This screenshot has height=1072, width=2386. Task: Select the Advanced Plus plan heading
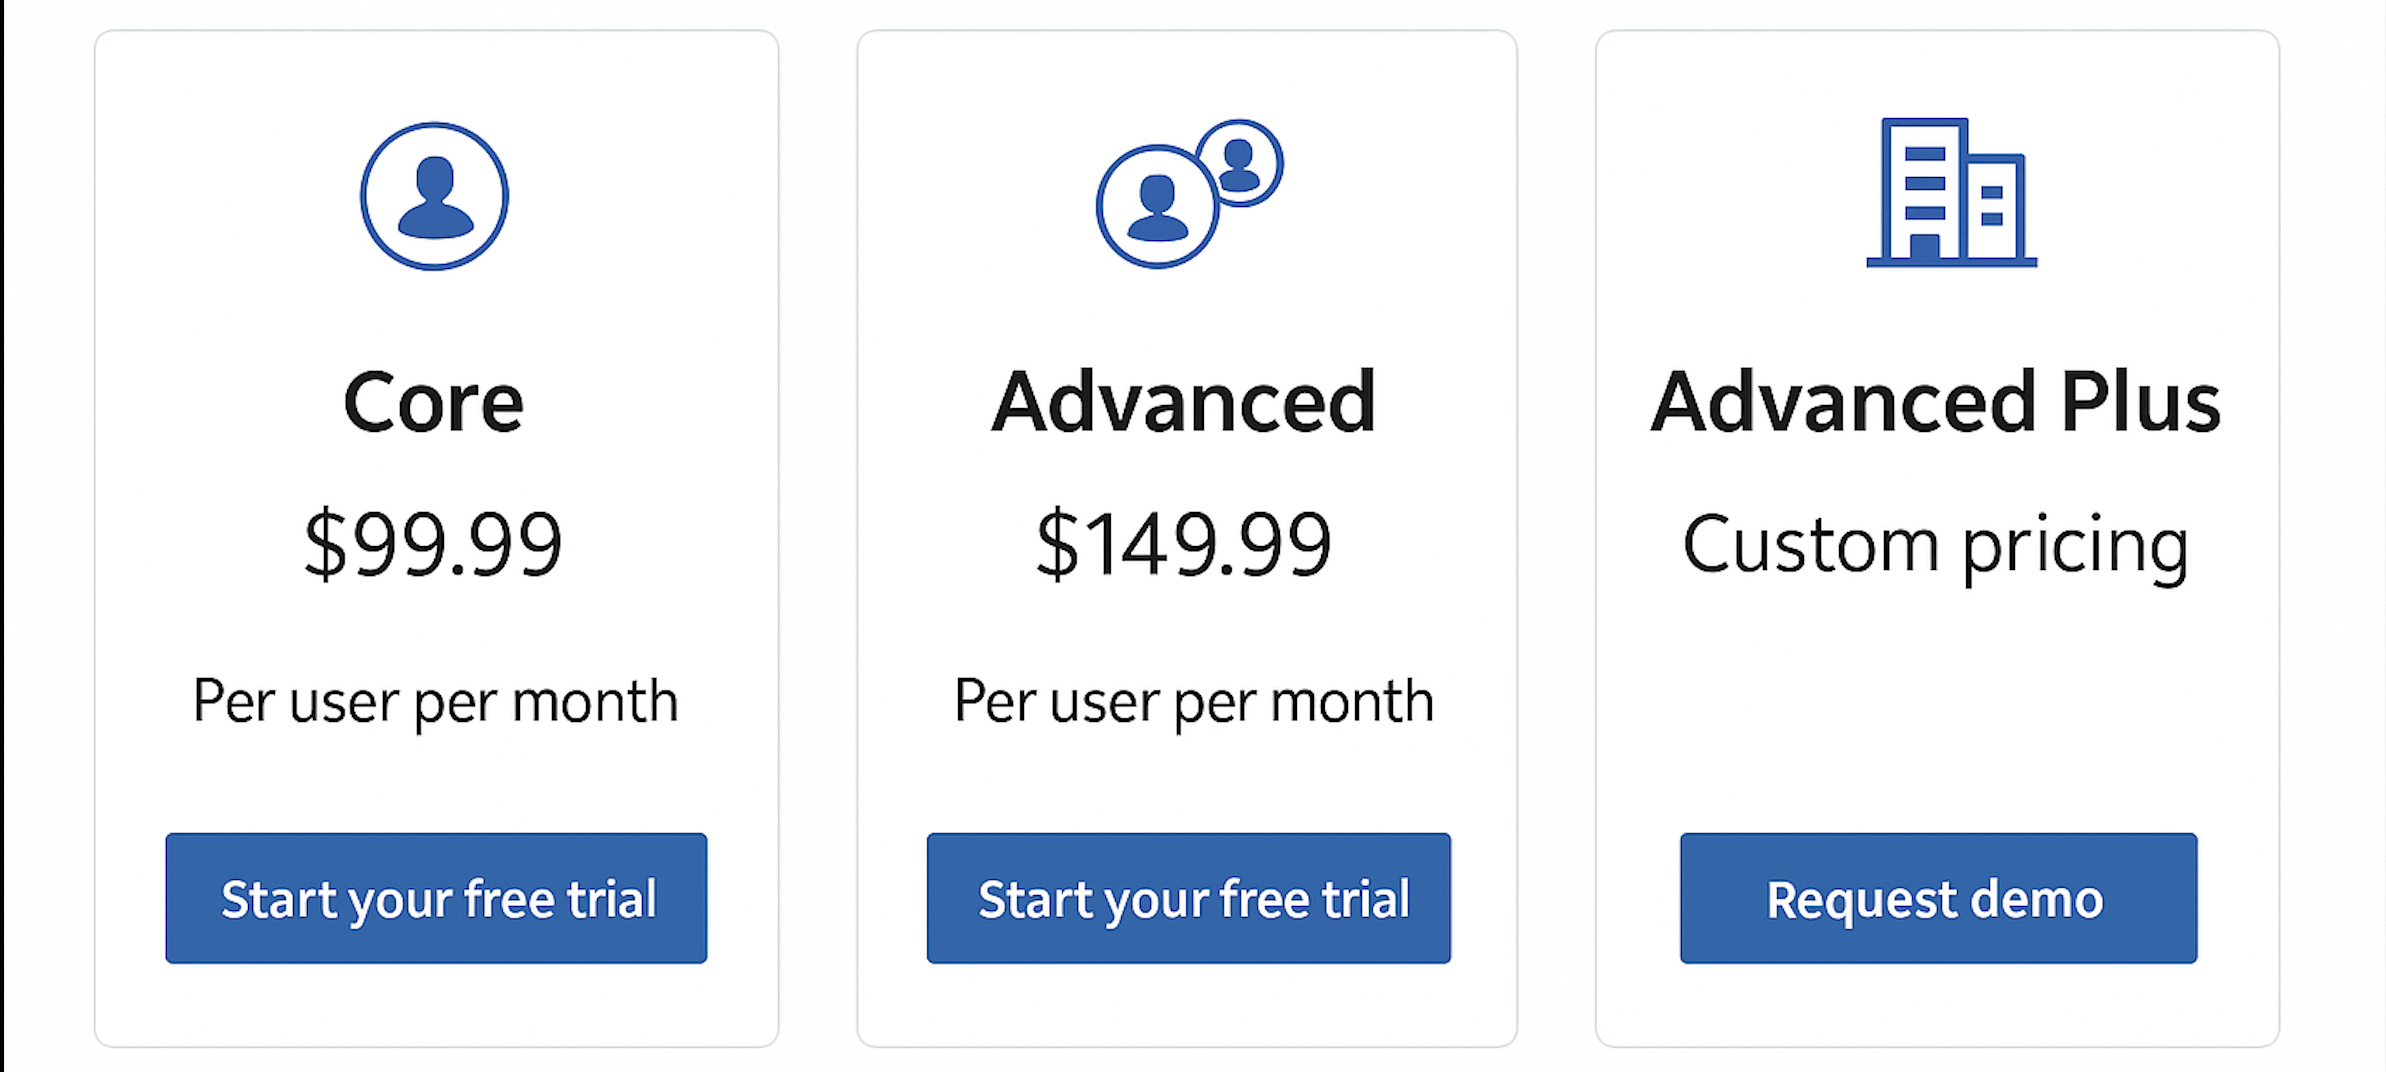(x=1935, y=402)
